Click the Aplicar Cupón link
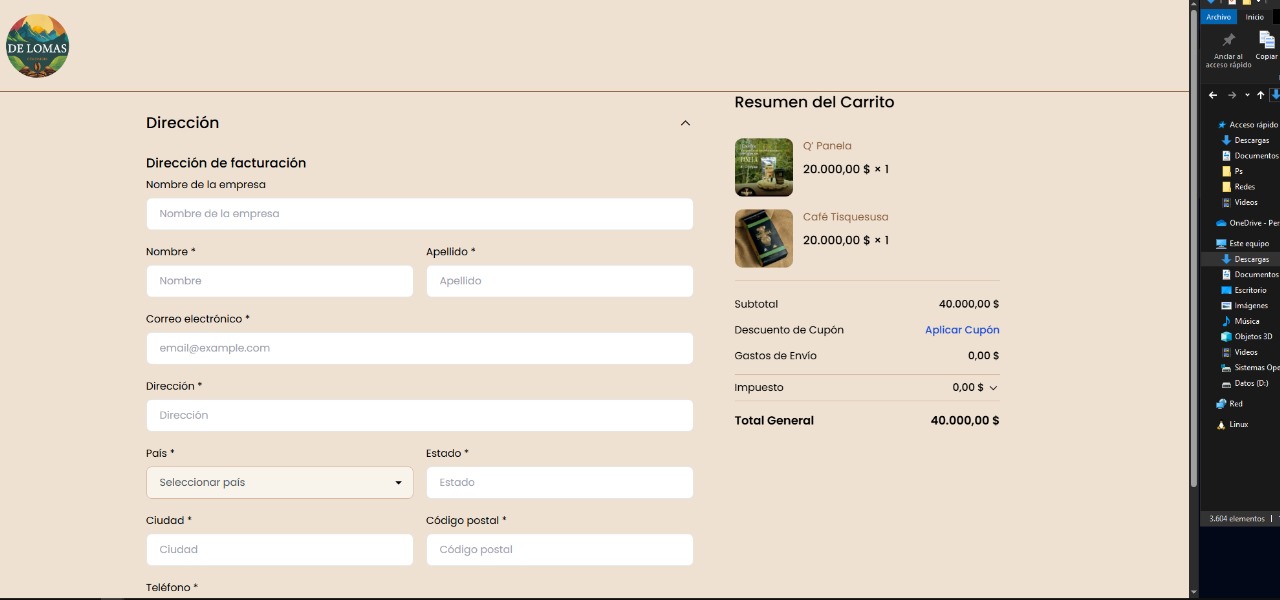 [961, 330]
